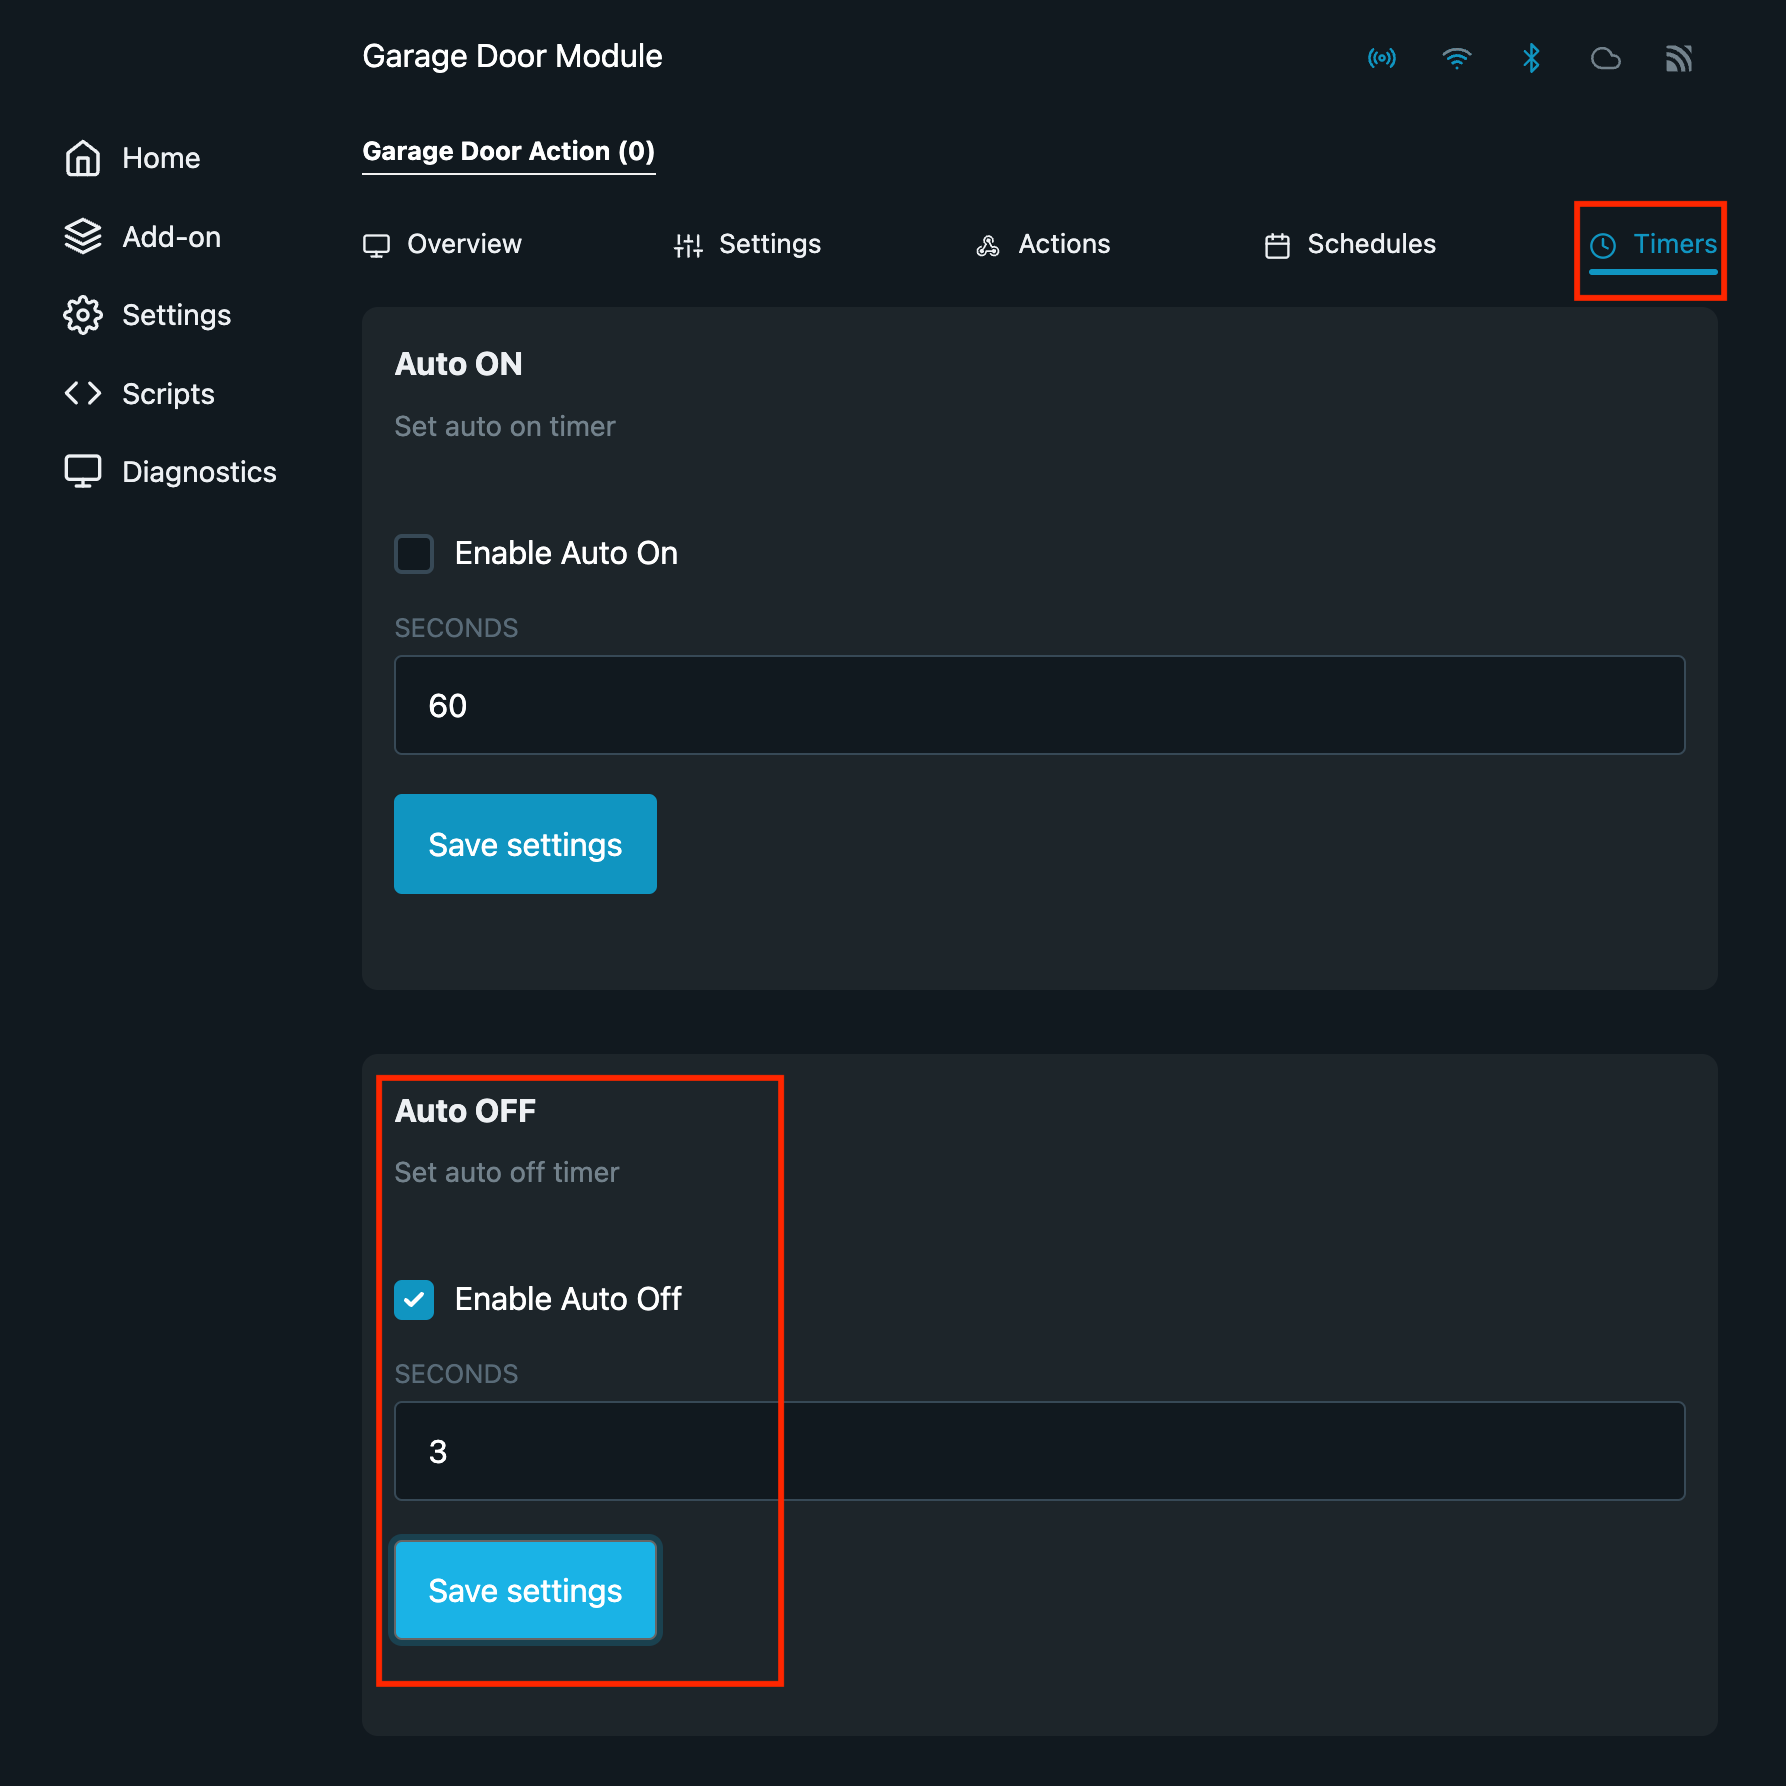Switch to the Schedules tab
Viewport: 1786px width, 1786px height.
[1350, 244]
